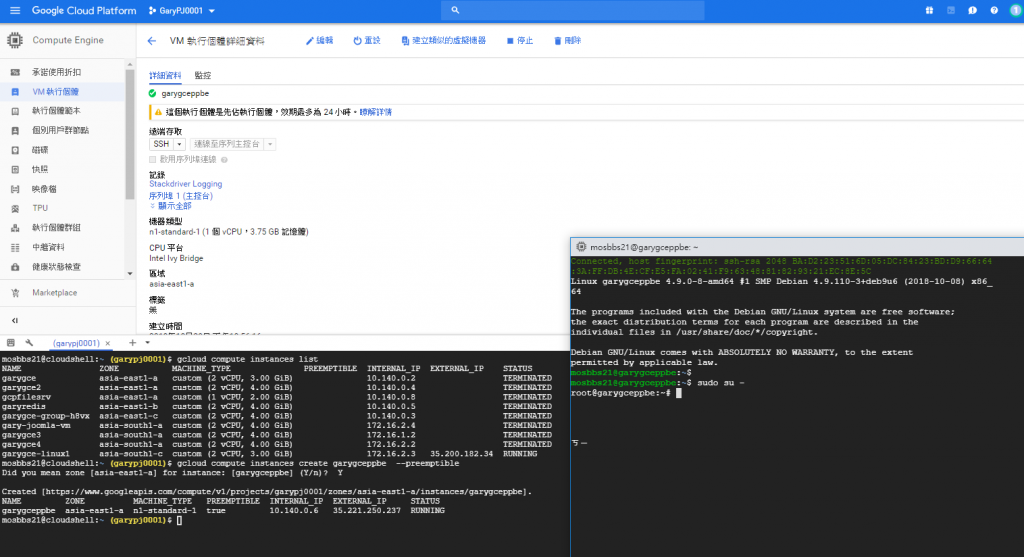Click the 編輯 (edit) pencil button
Screen dimensions: 1024x557
click(x=319, y=40)
